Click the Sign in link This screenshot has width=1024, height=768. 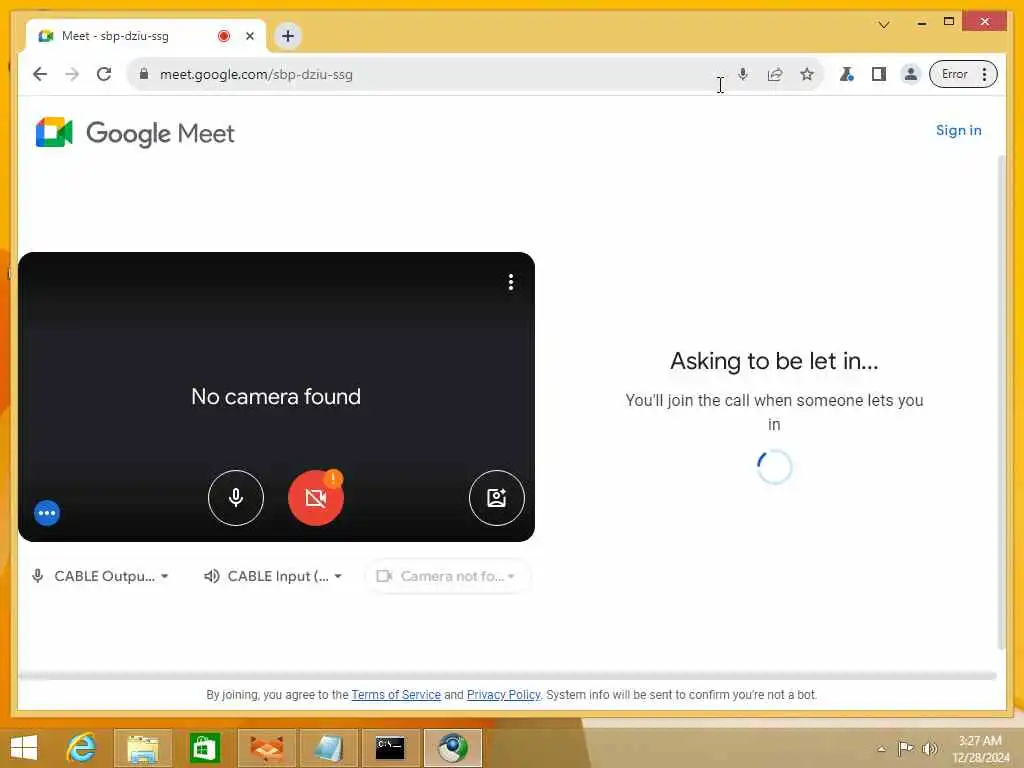coord(958,130)
